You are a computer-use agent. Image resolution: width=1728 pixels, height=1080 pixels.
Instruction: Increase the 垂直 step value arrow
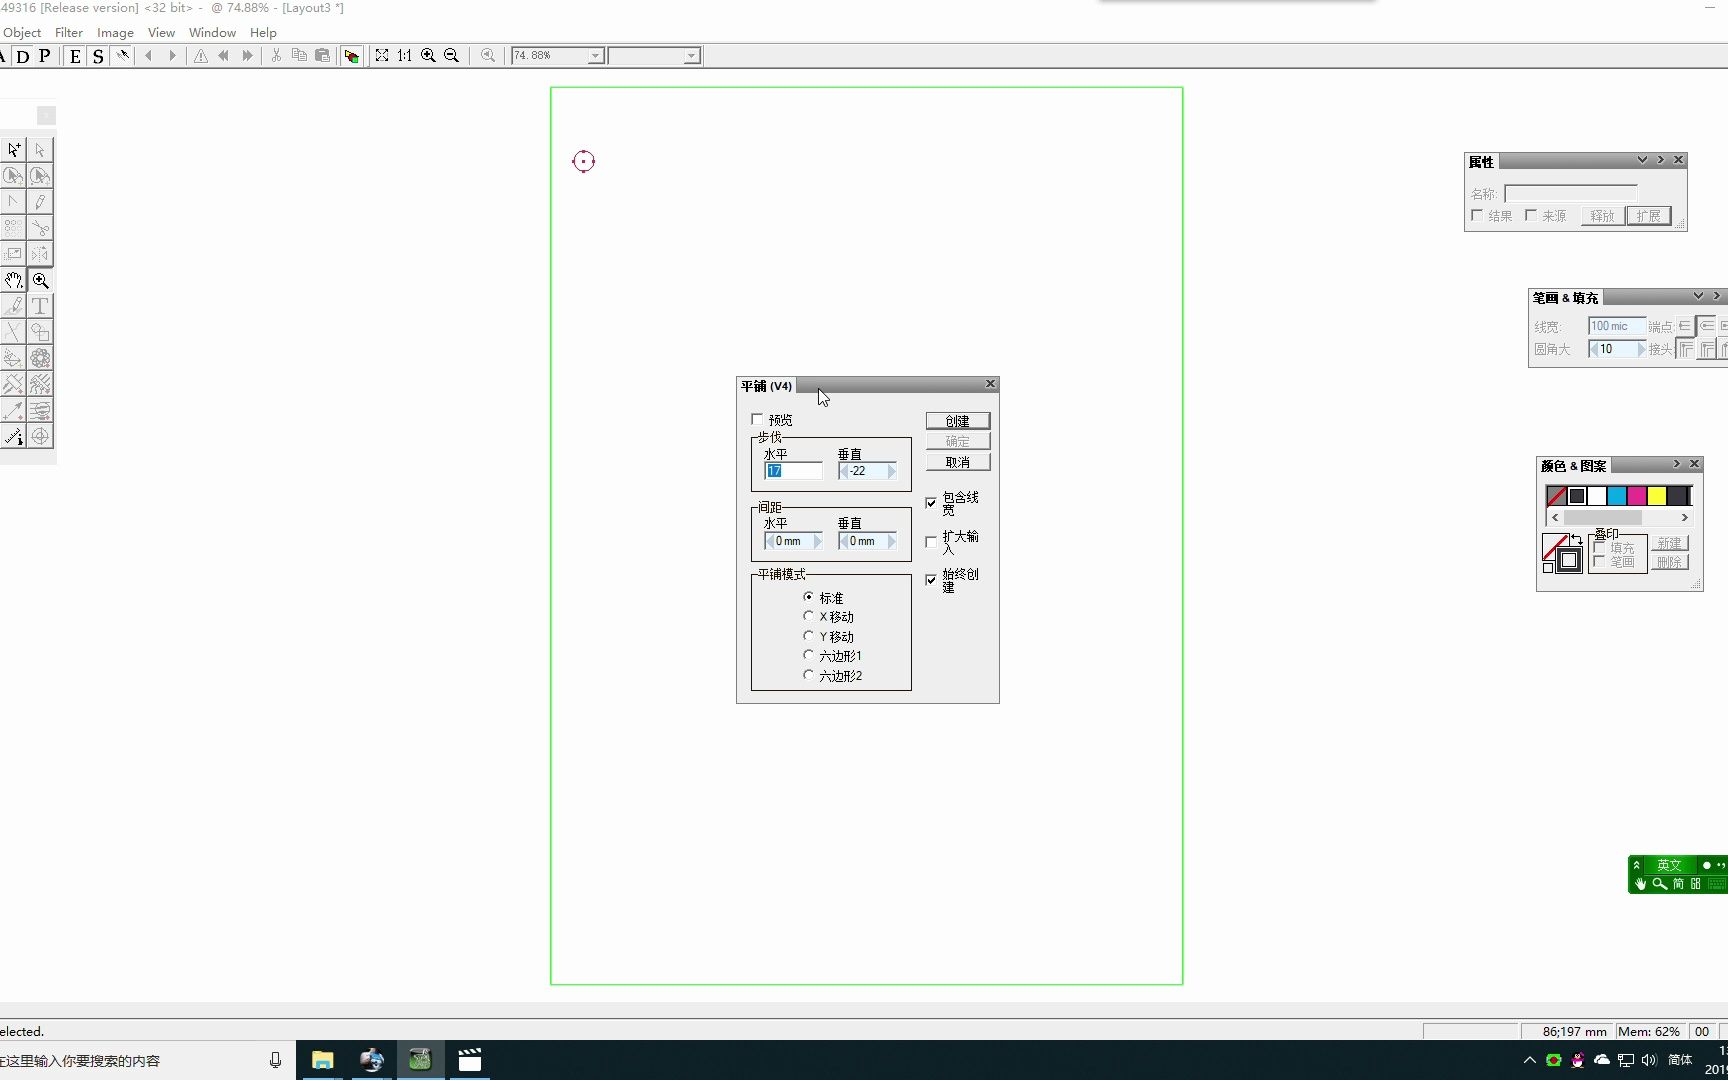[x=891, y=471]
